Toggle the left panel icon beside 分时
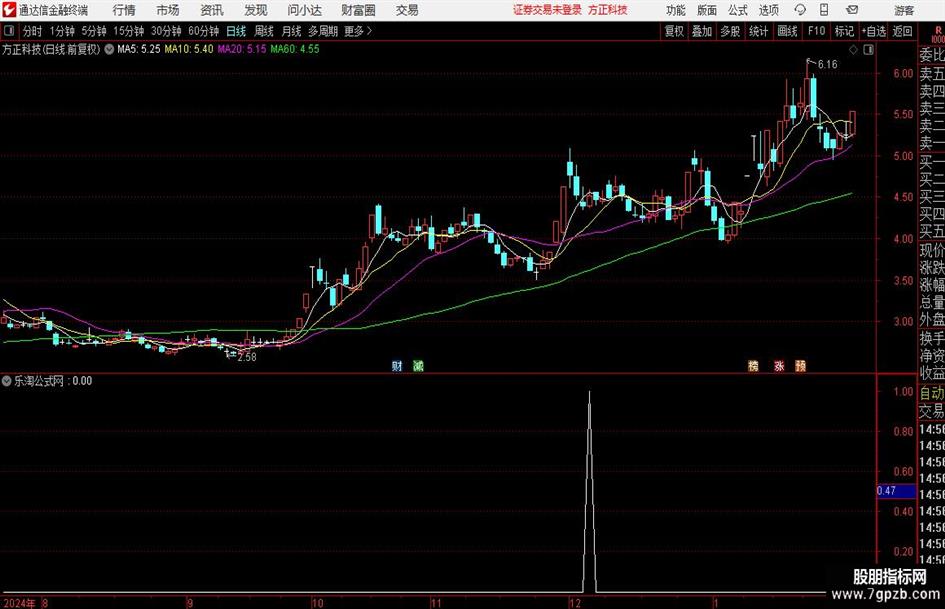This screenshot has width=945, height=609. (9, 31)
